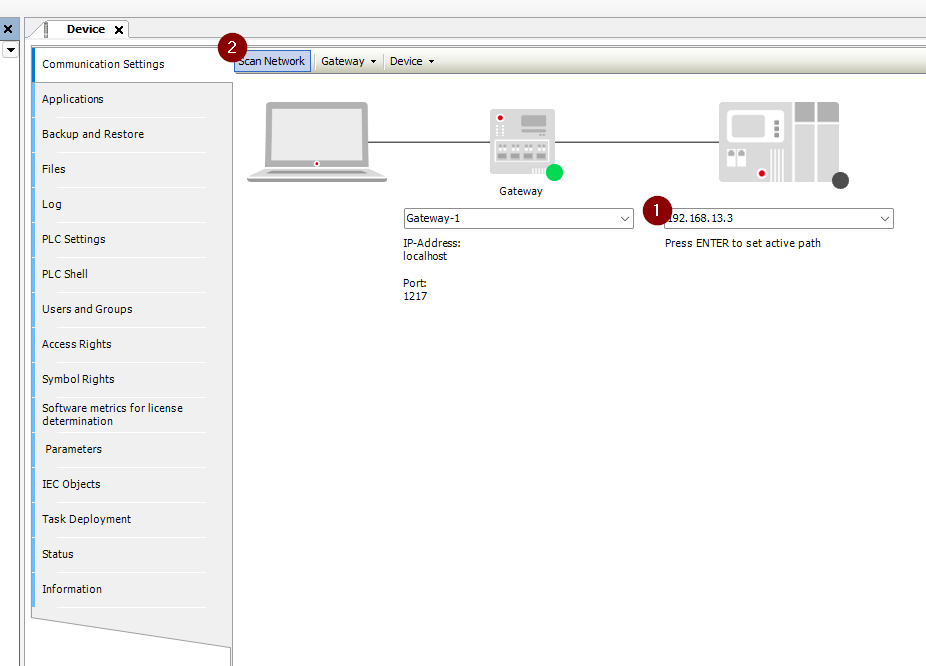
Task: Click the green gateway status indicator
Action: 555,172
